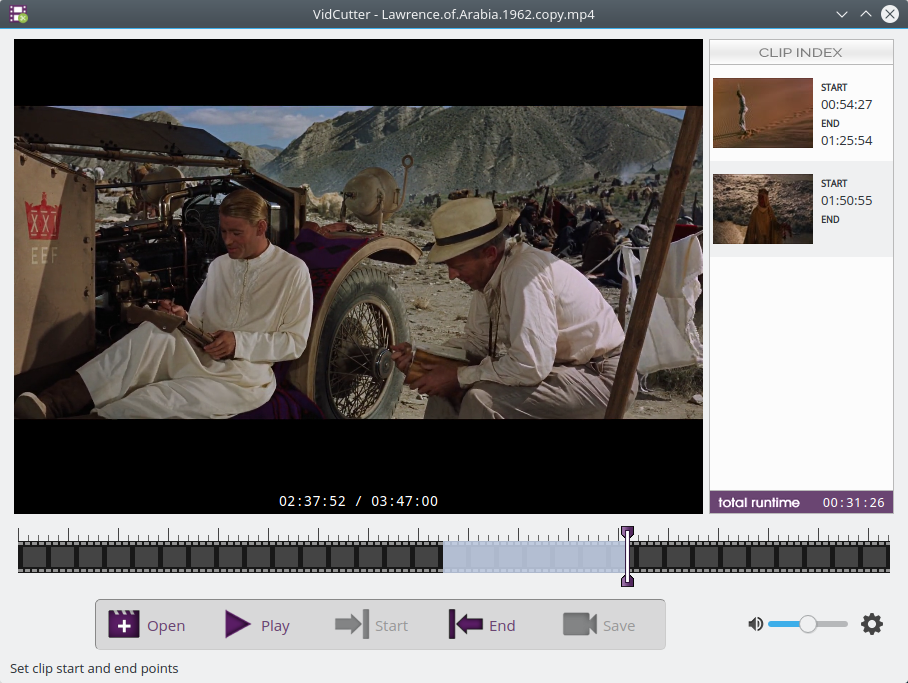Click the Save video button
Screen dimensions: 908x683
(x=599, y=624)
